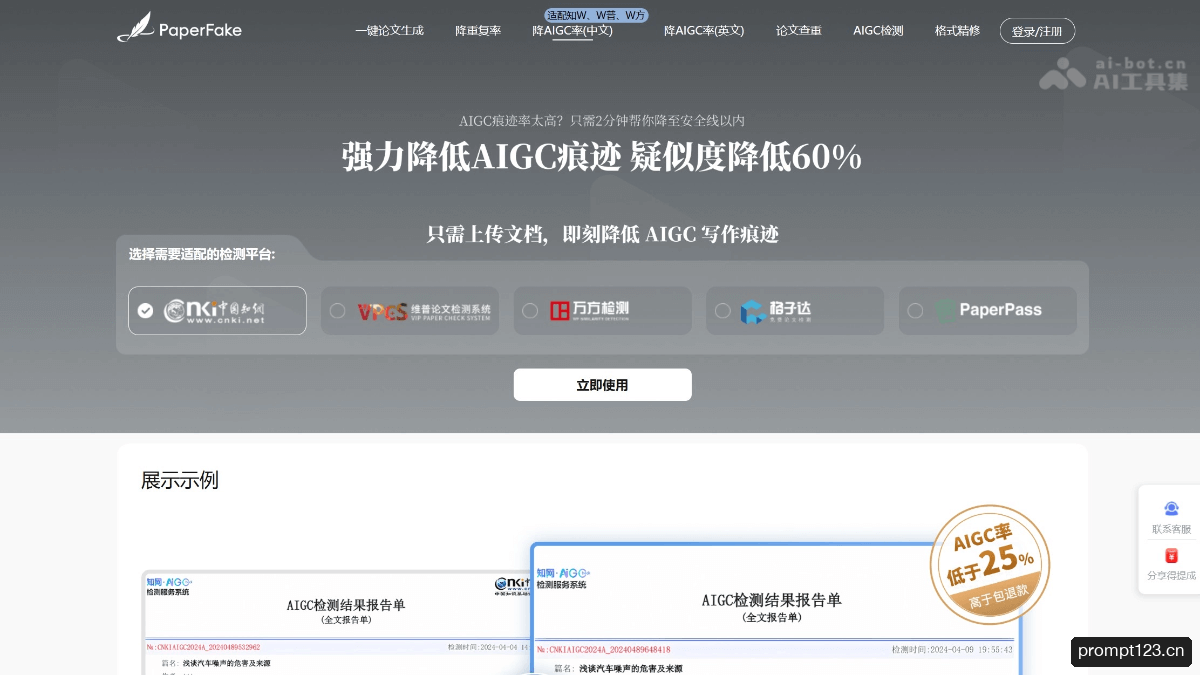
Task: Click the 万方检测 red logo icon
Action: click(559, 310)
